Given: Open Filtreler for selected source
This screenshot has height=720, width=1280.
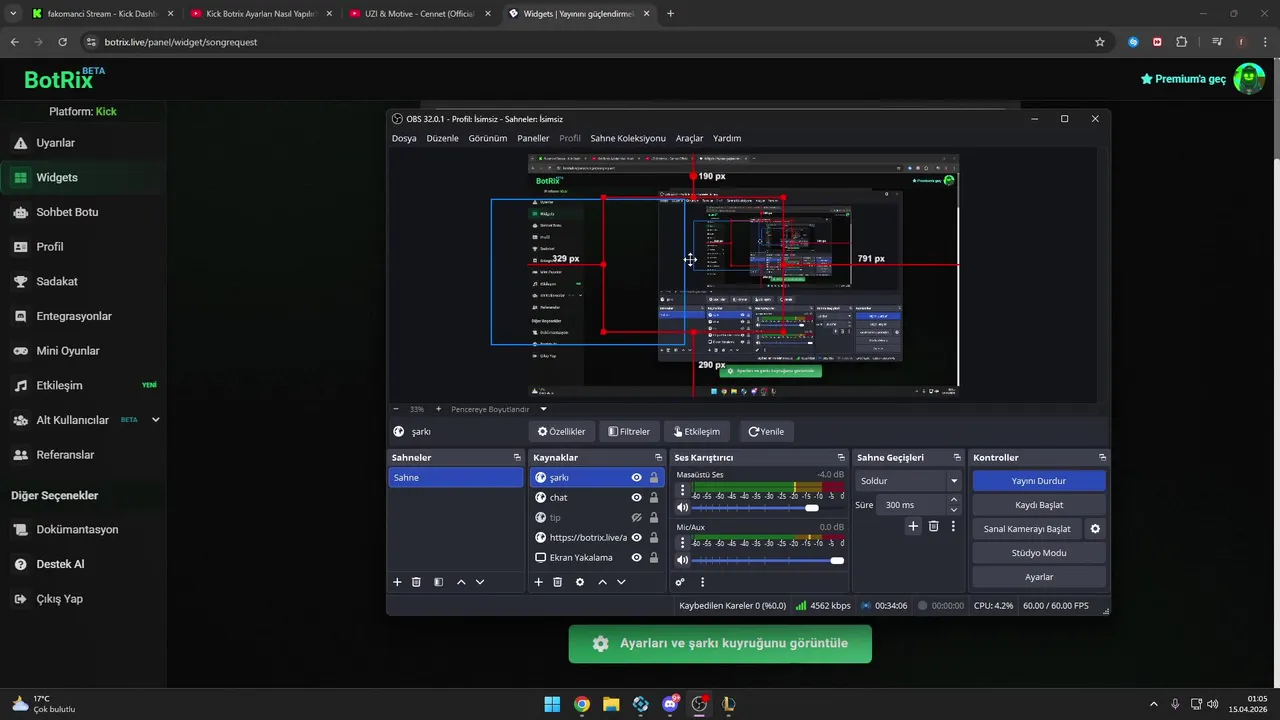Looking at the screenshot, I should click(x=629, y=432).
